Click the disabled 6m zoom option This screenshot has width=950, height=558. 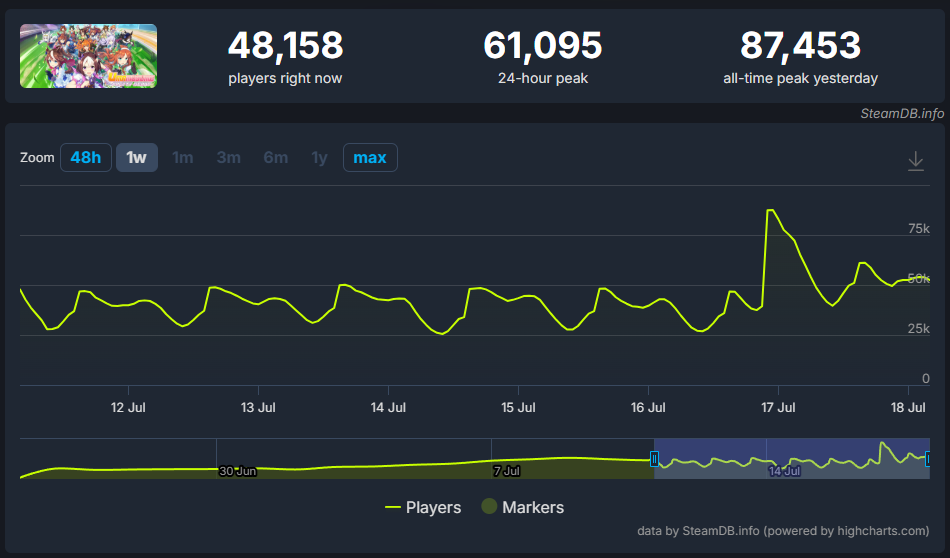pos(276,158)
